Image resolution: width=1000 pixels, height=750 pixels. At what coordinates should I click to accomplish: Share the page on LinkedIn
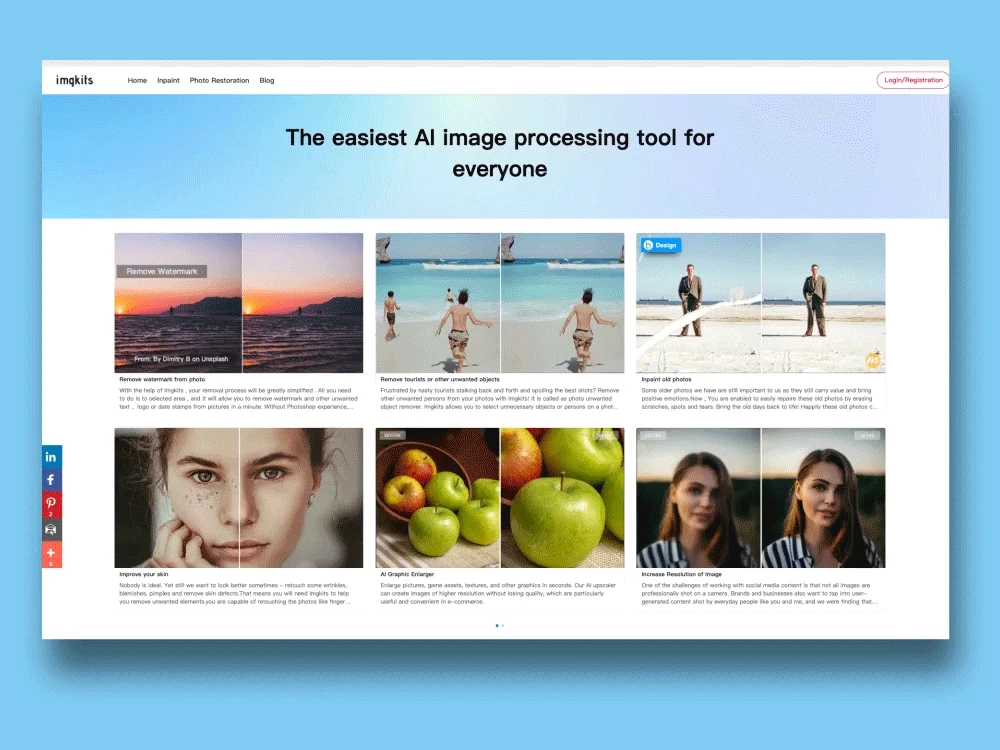click(x=50, y=455)
